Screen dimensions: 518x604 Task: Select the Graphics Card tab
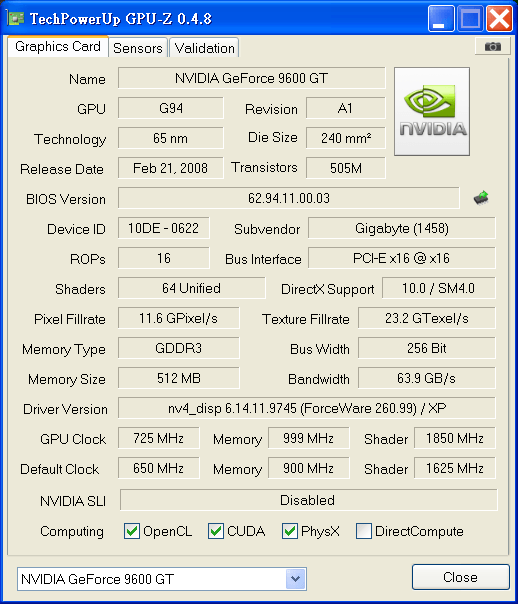click(x=58, y=47)
